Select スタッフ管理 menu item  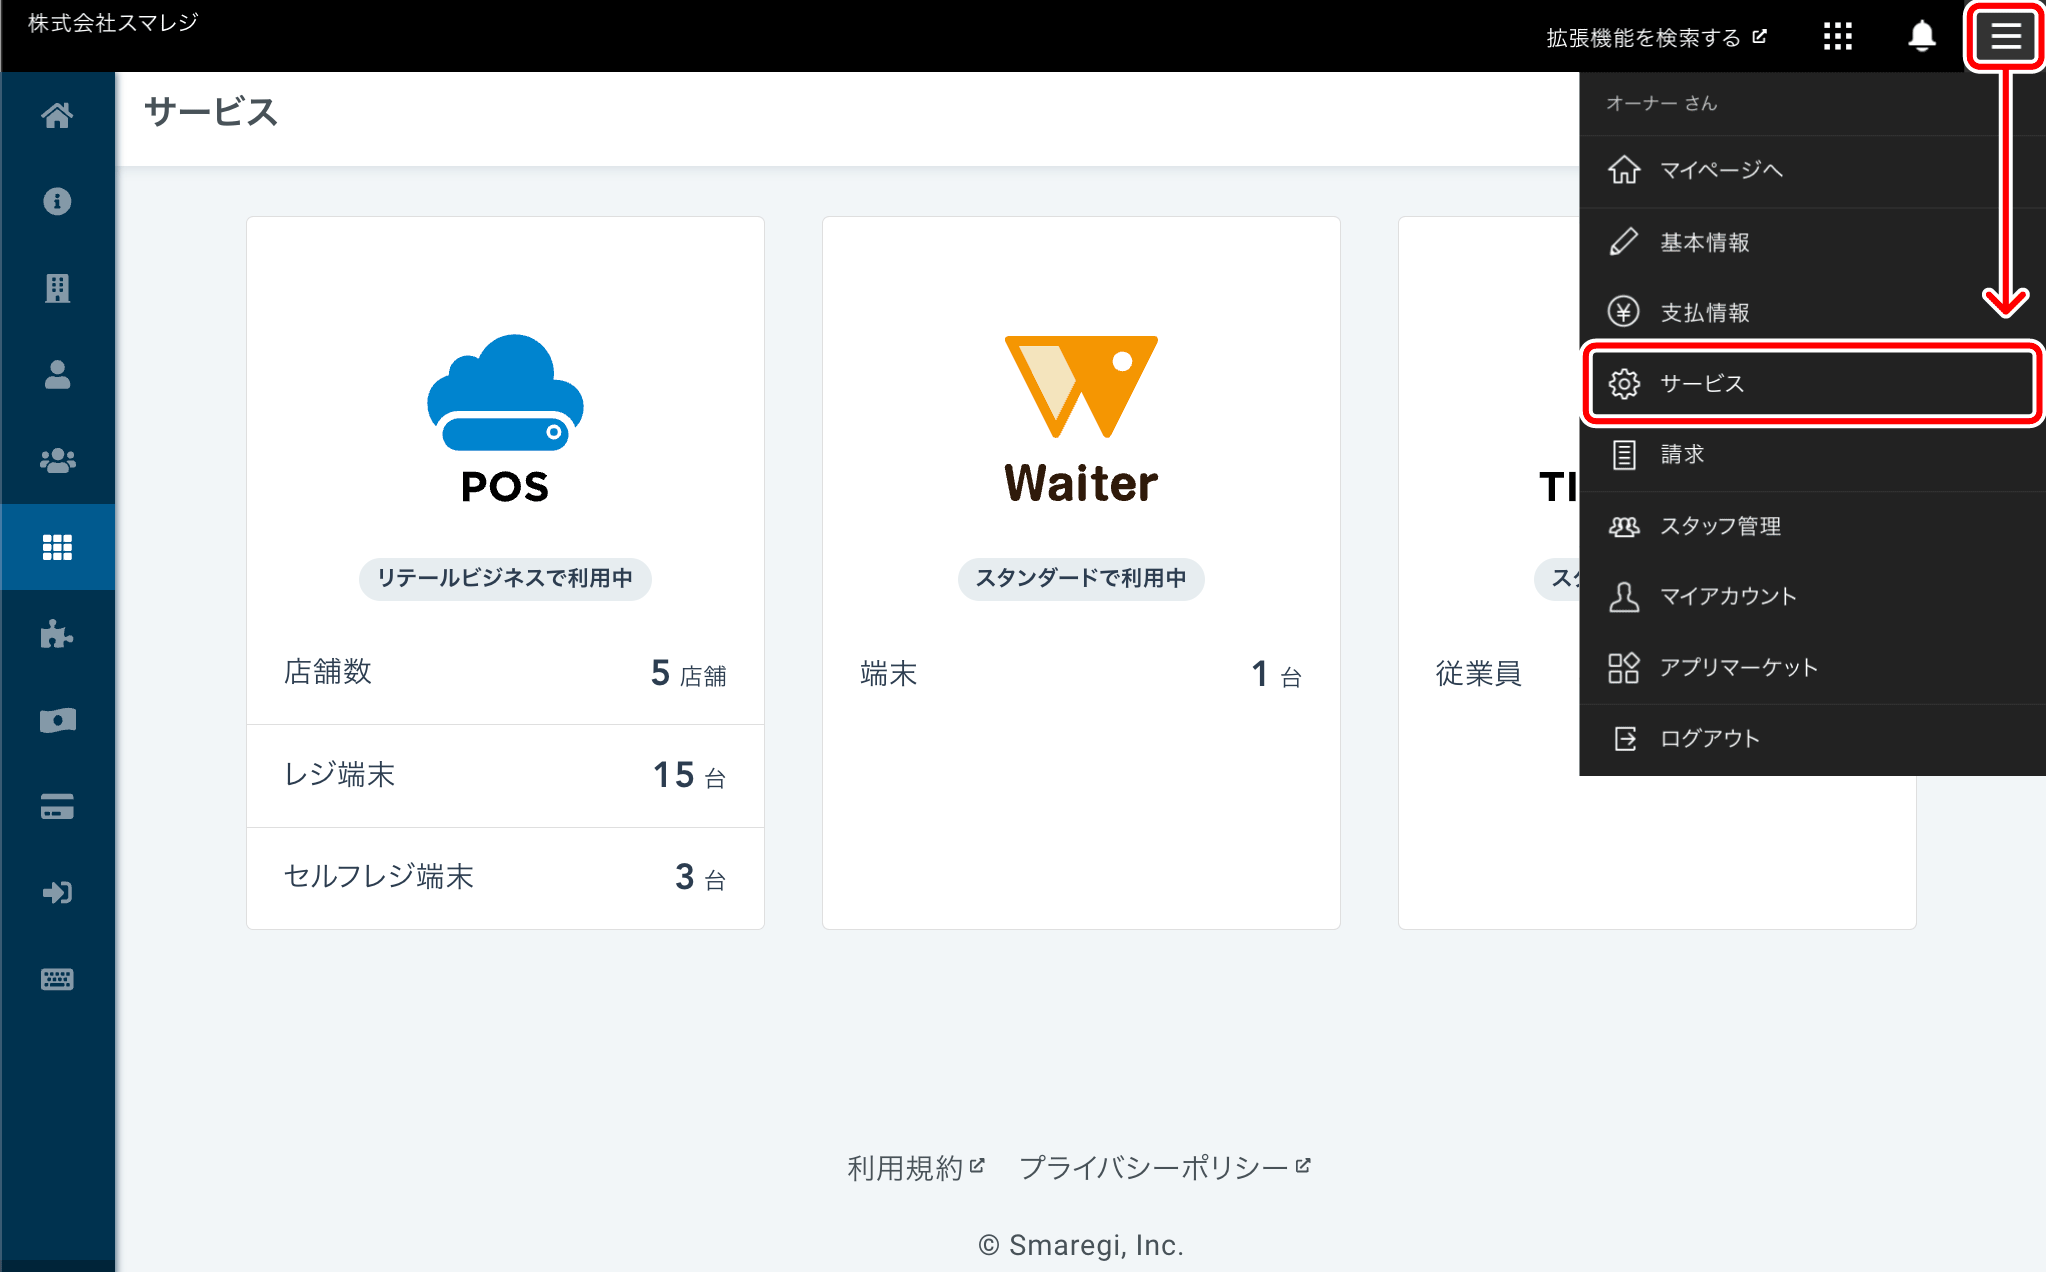[x=1812, y=526]
